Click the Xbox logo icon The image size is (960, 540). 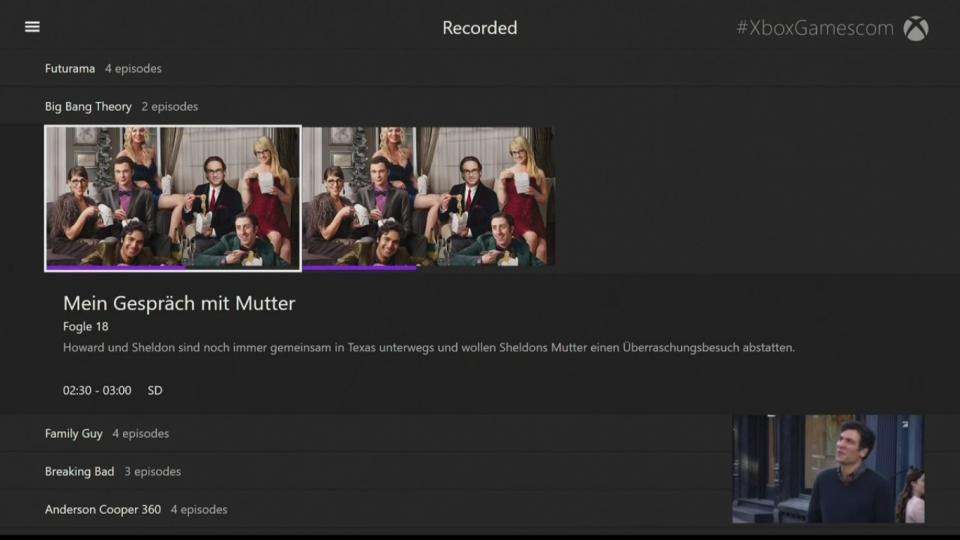916,28
